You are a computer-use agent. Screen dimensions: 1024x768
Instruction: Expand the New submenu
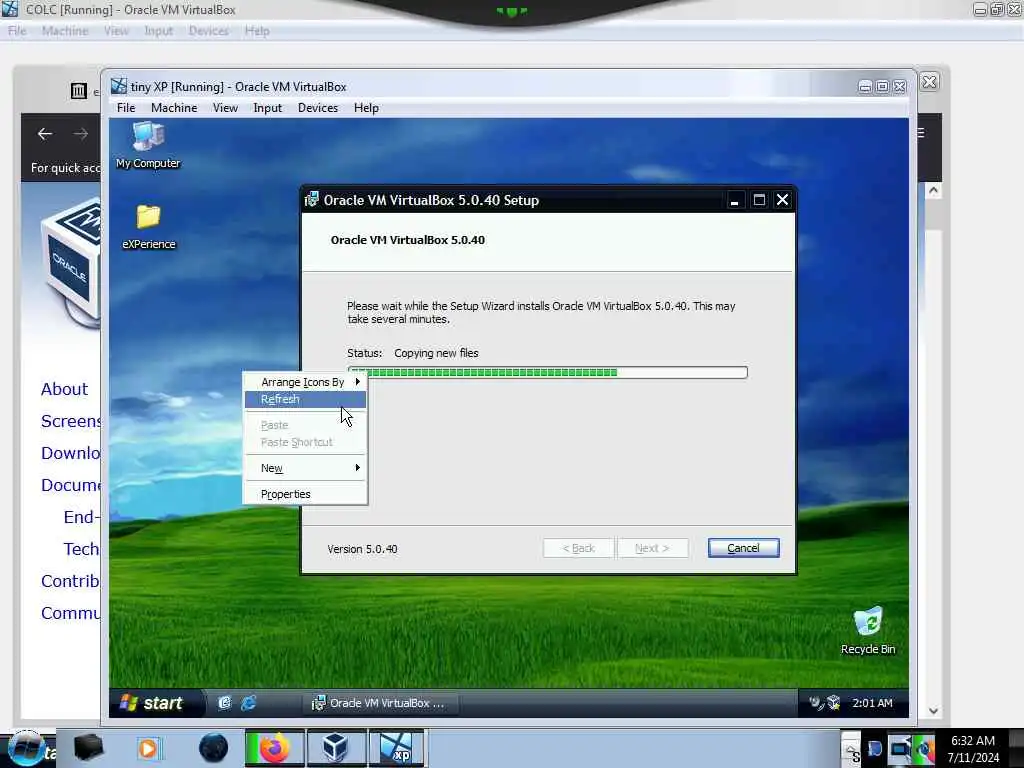pos(305,468)
